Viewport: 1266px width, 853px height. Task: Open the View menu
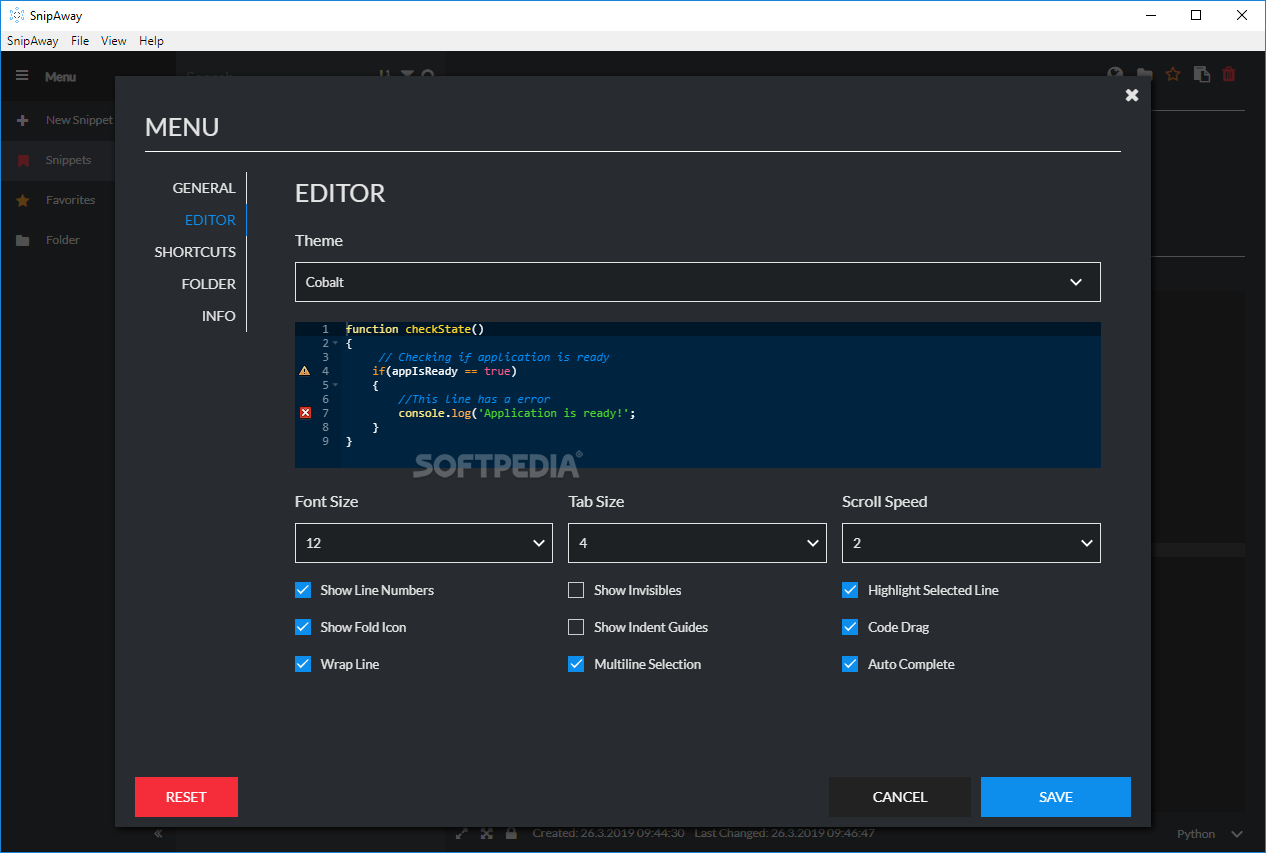coord(114,41)
